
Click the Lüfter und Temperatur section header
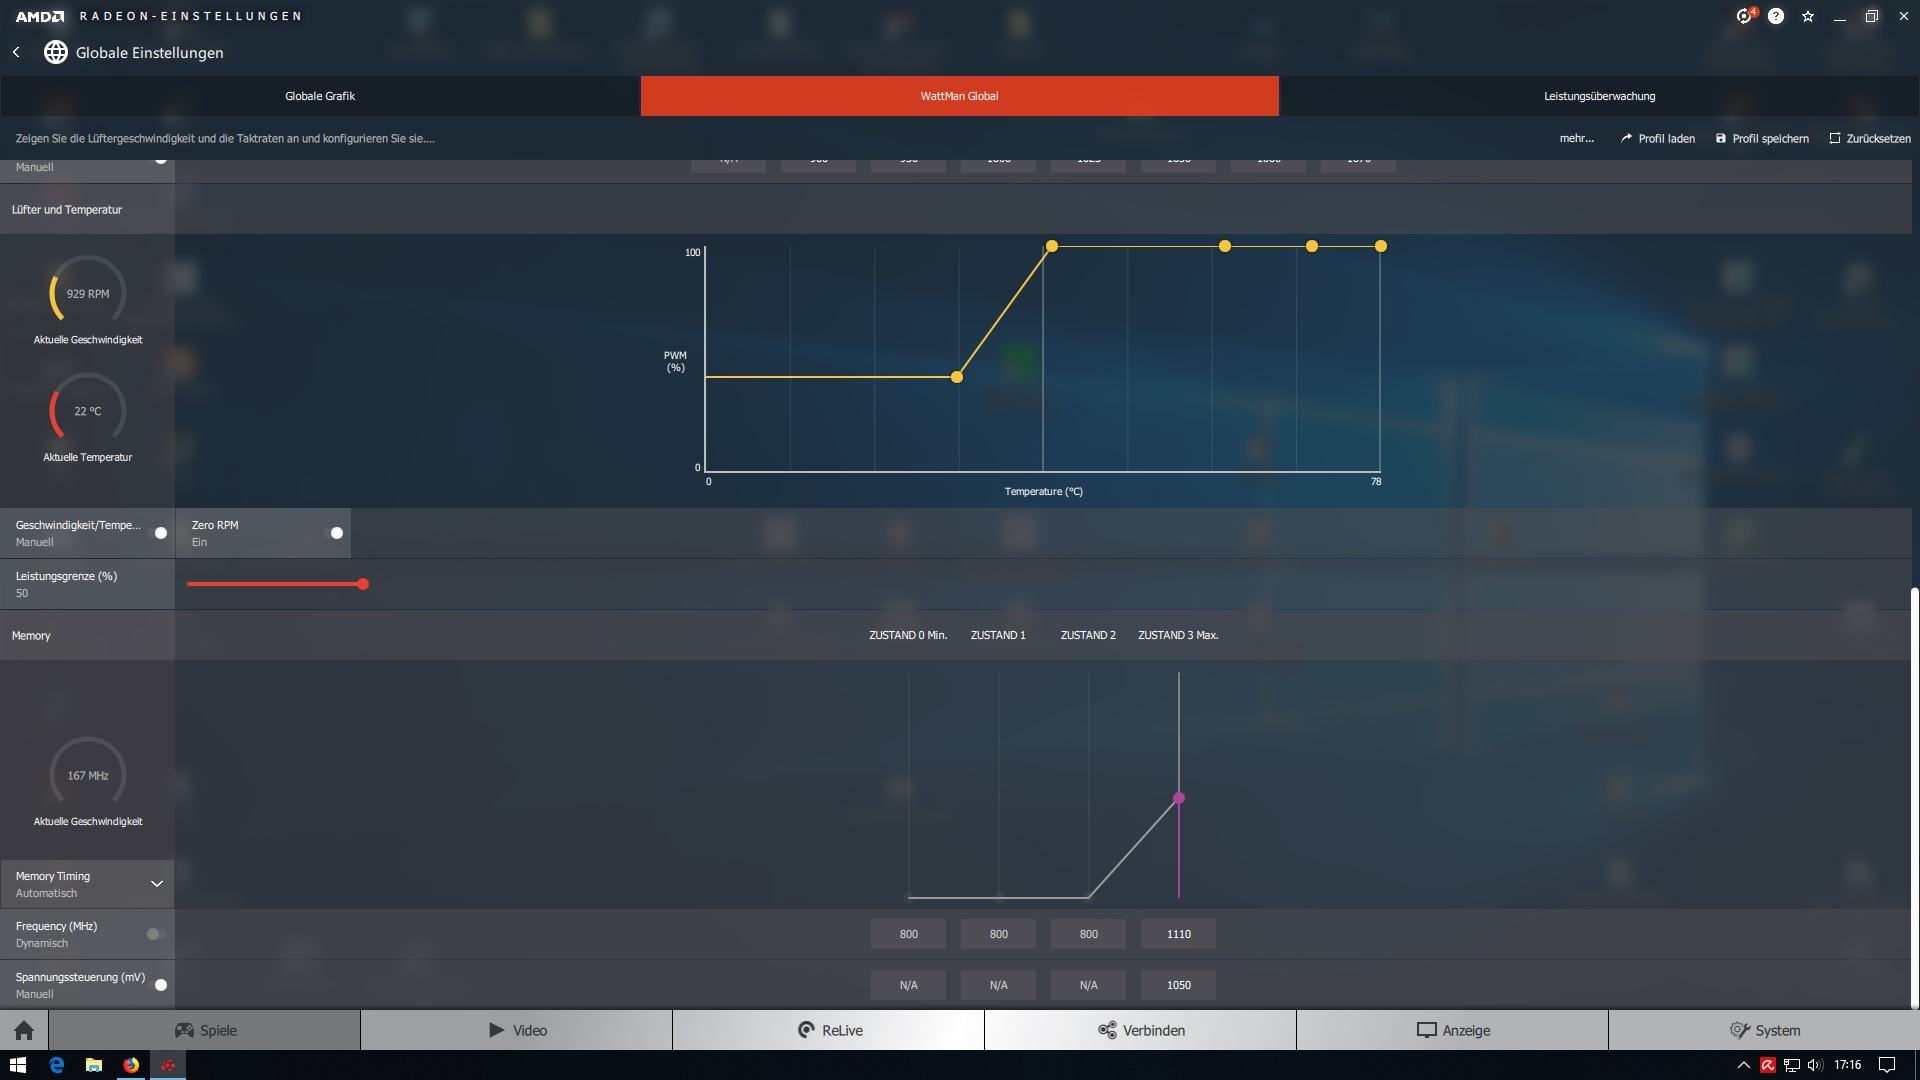pos(67,210)
